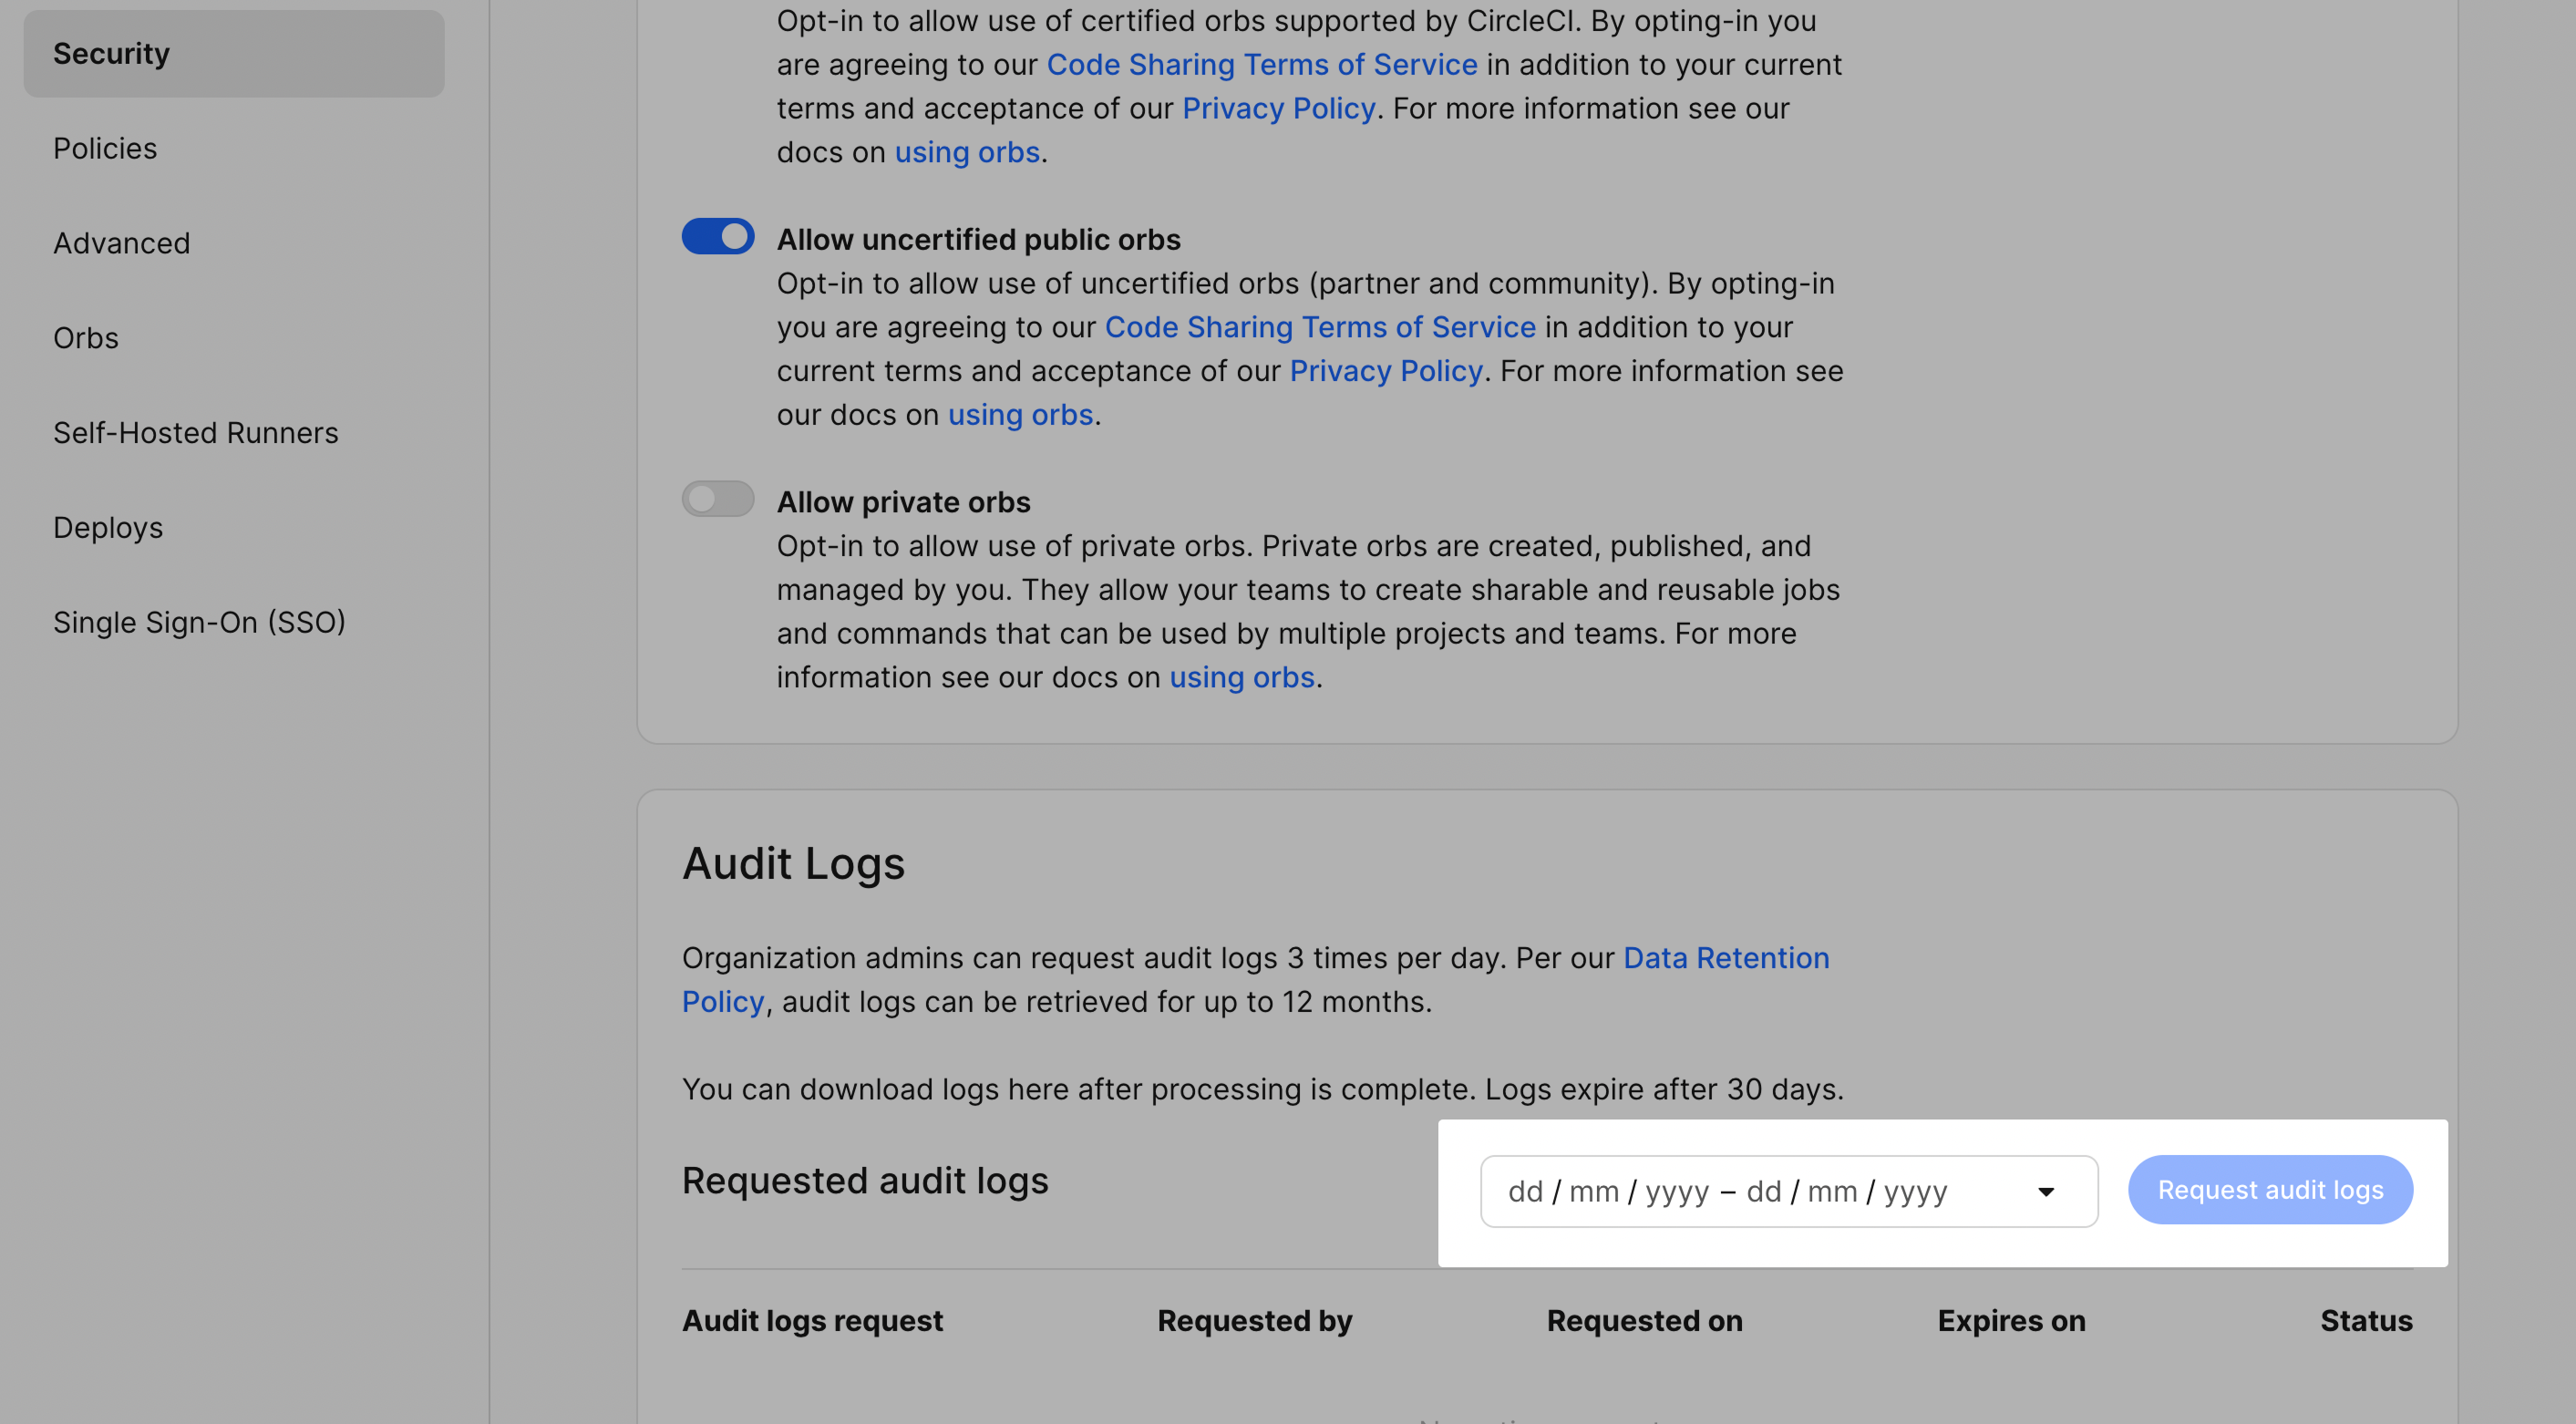This screenshot has width=2576, height=1424.
Task: Open Privacy Policy link under uncertified orbs
Action: click(1385, 371)
